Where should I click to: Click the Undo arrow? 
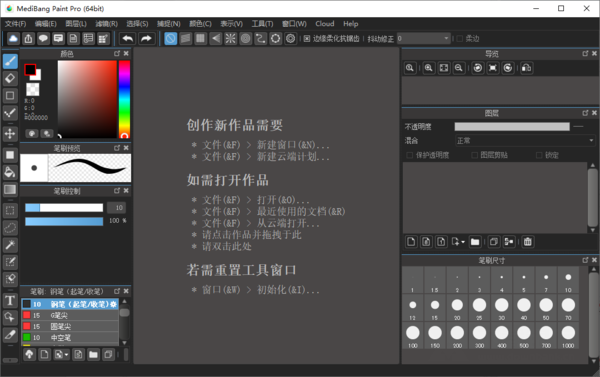pos(128,39)
